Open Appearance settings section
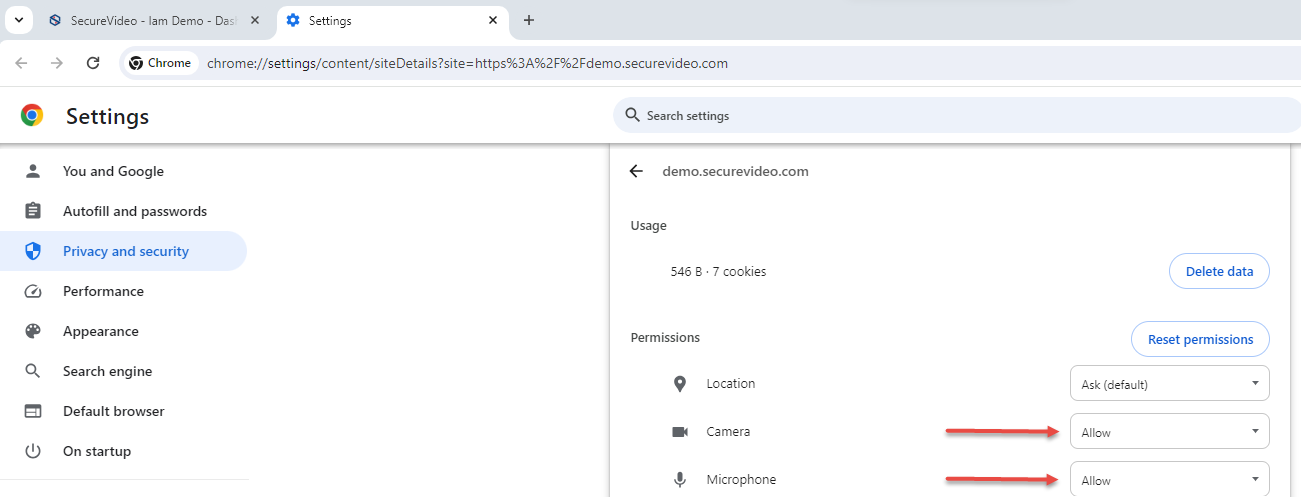The width and height of the screenshot is (1301, 497). (x=100, y=331)
